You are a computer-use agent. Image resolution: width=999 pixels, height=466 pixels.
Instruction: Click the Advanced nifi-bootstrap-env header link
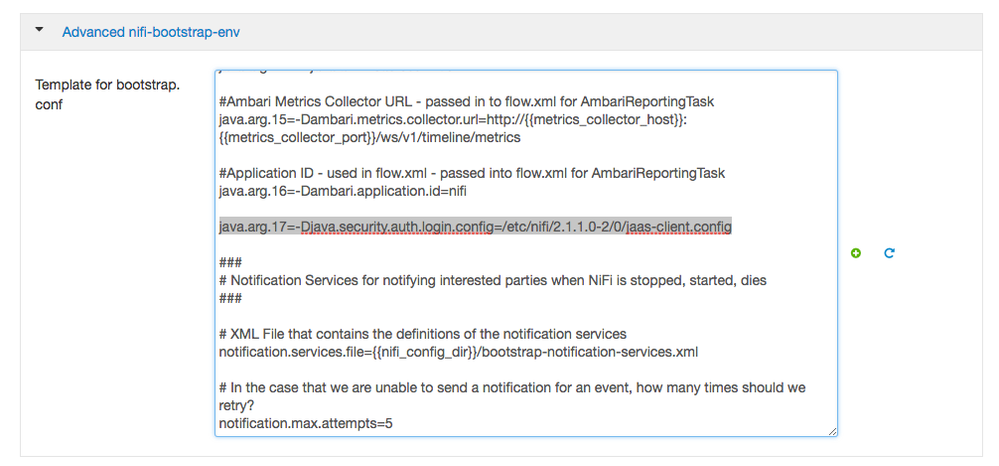(150, 32)
